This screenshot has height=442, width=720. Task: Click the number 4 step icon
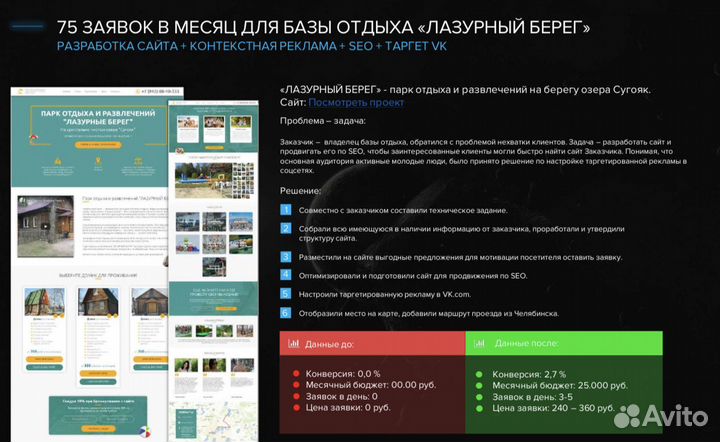click(x=286, y=275)
